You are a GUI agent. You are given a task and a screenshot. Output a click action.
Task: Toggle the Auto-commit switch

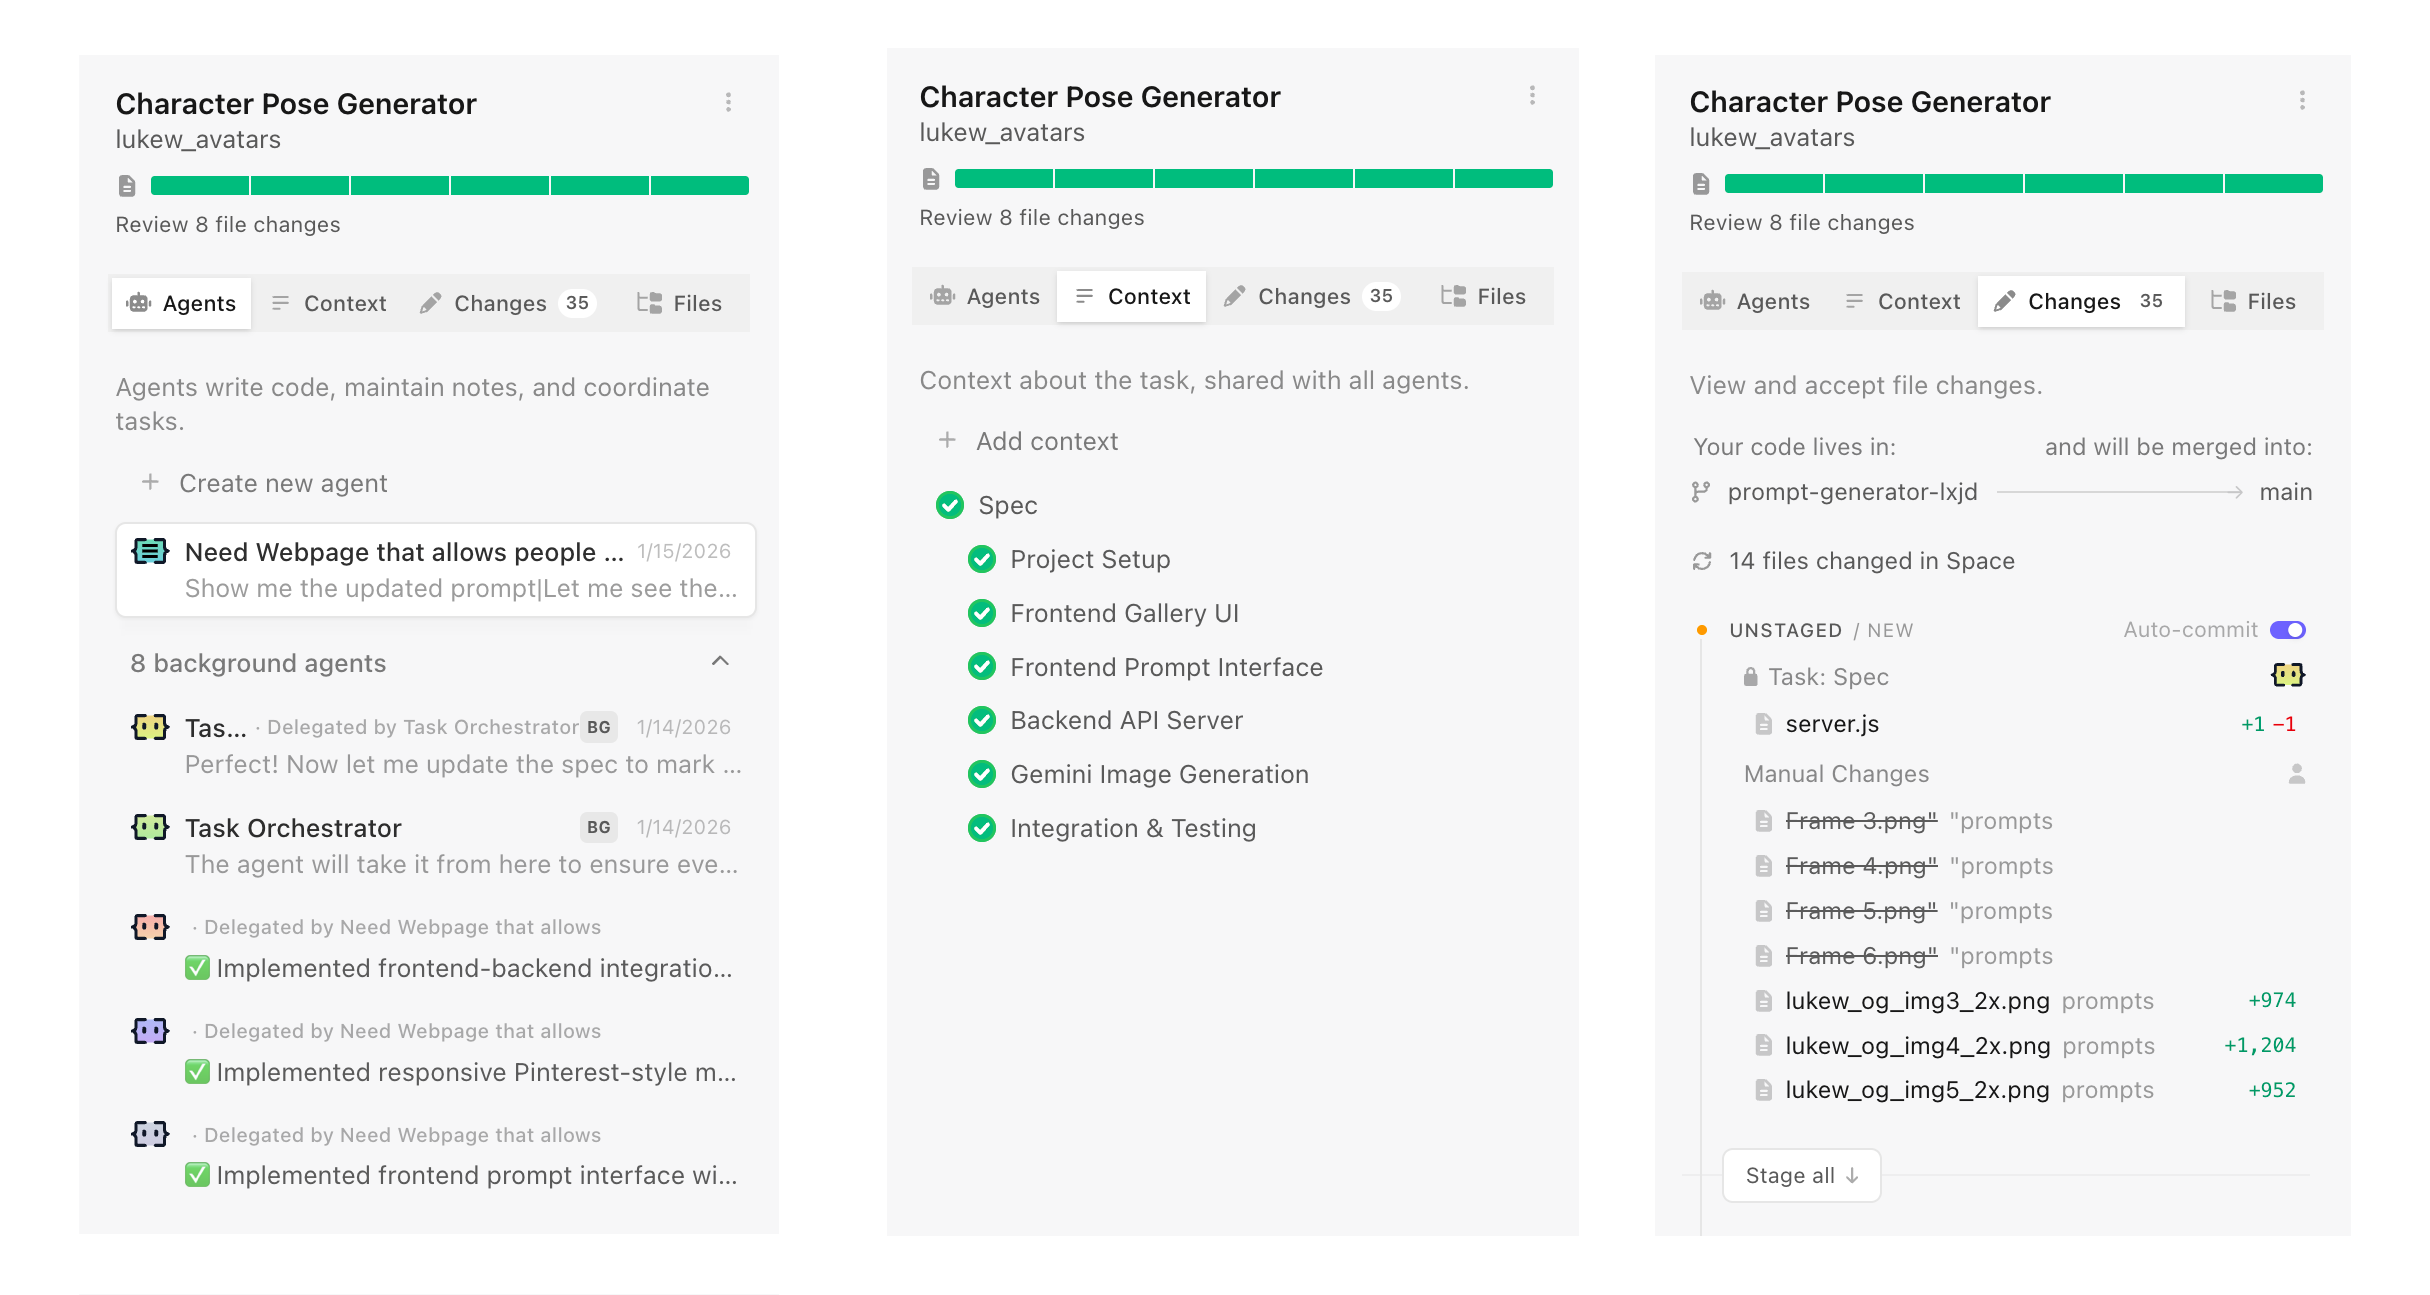click(2287, 630)
